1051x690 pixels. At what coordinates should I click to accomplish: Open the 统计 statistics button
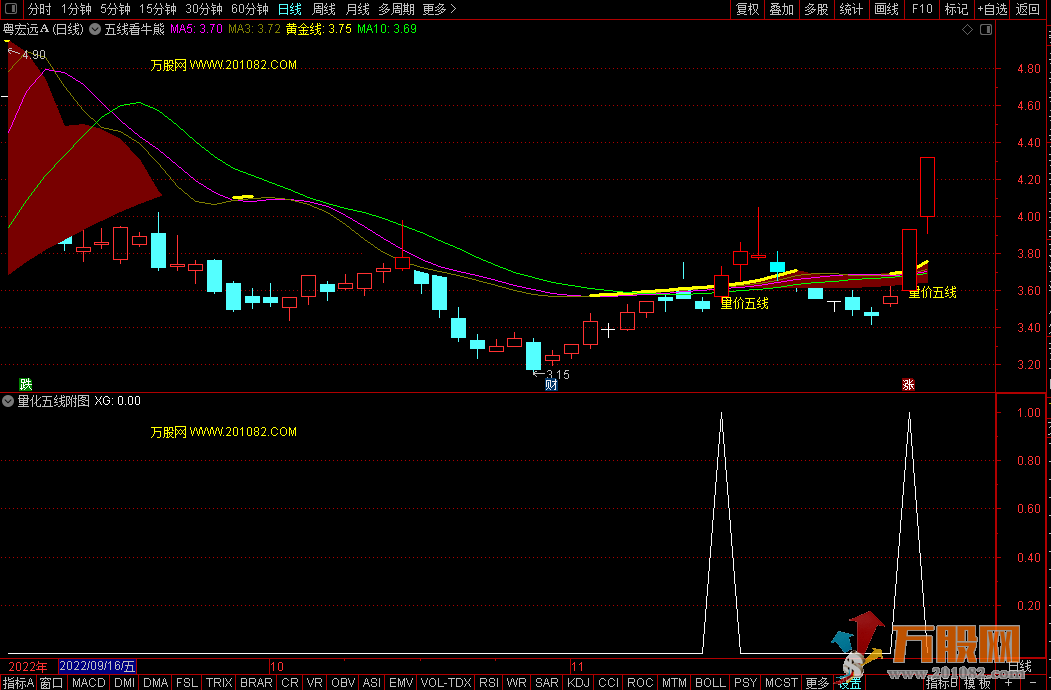[x=851, y=9]
